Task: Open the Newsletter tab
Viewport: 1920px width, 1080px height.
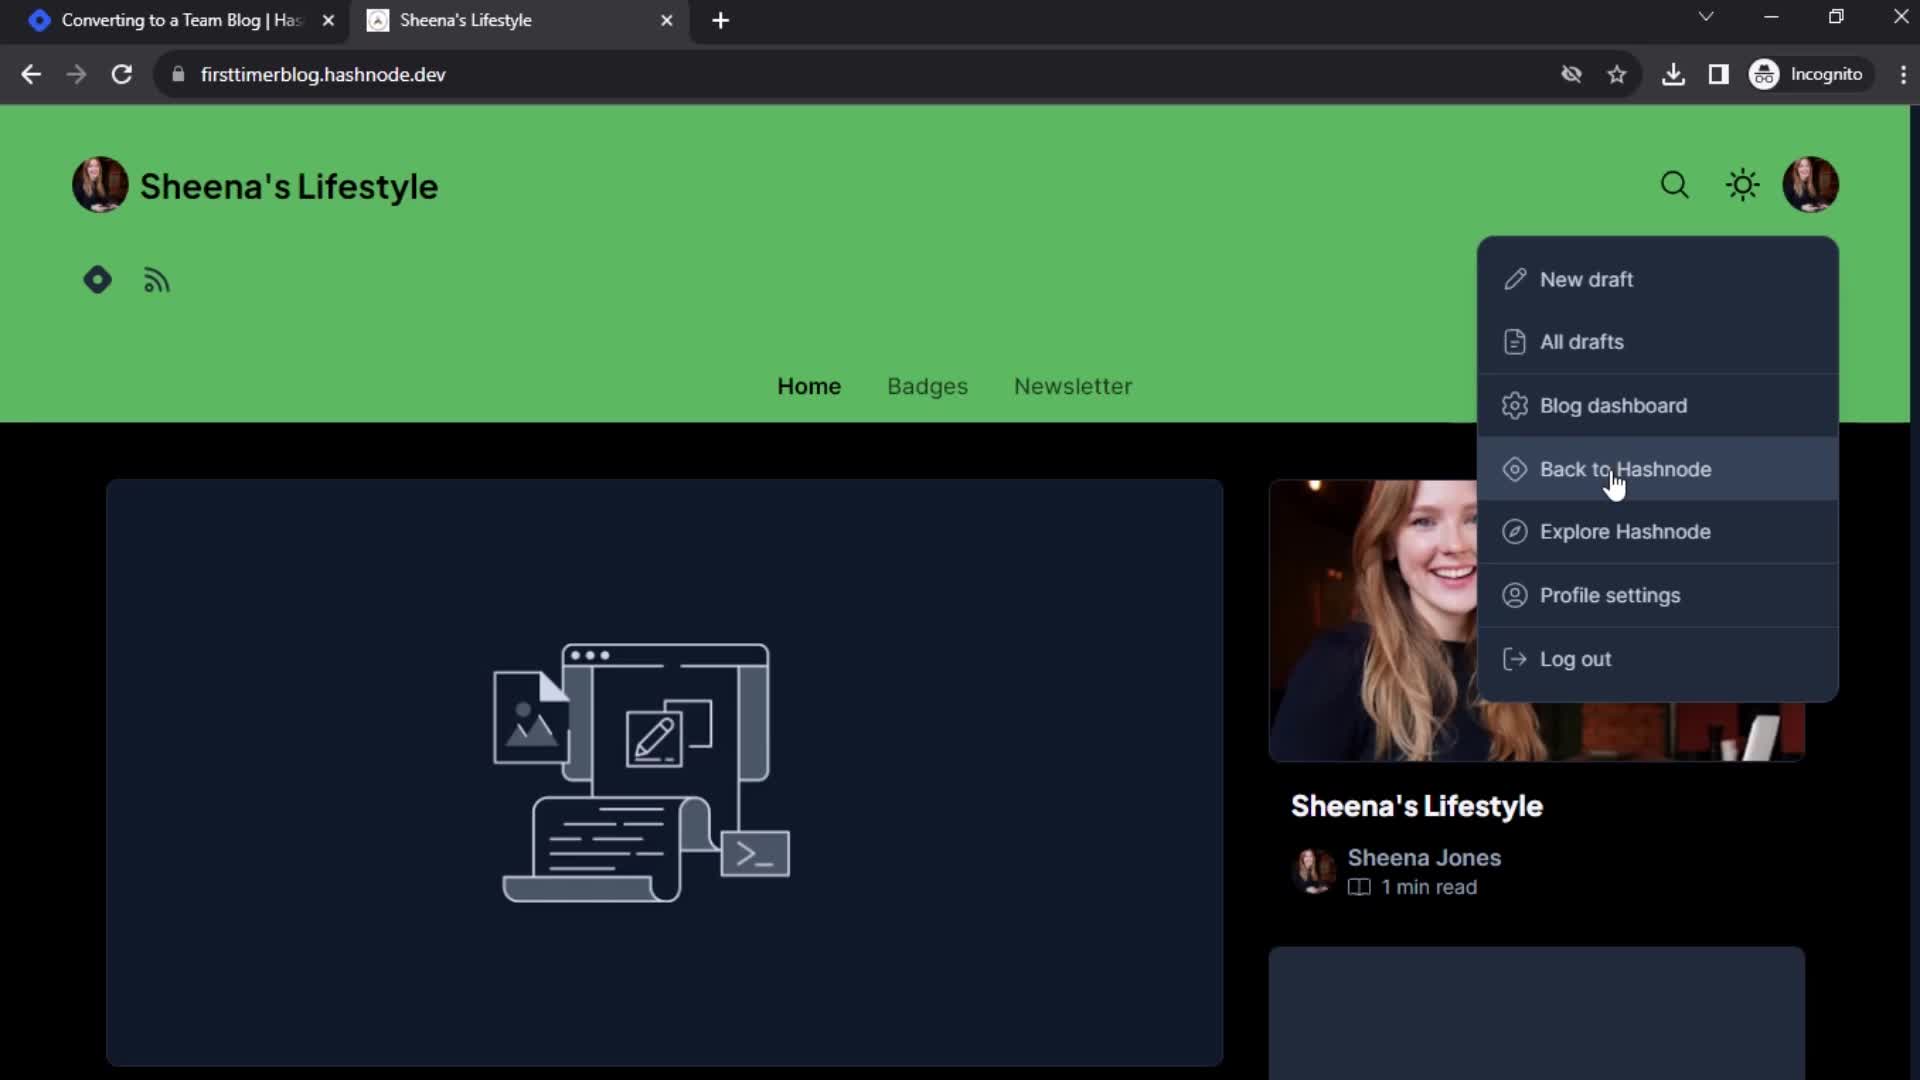Action: coord(1073,387)
